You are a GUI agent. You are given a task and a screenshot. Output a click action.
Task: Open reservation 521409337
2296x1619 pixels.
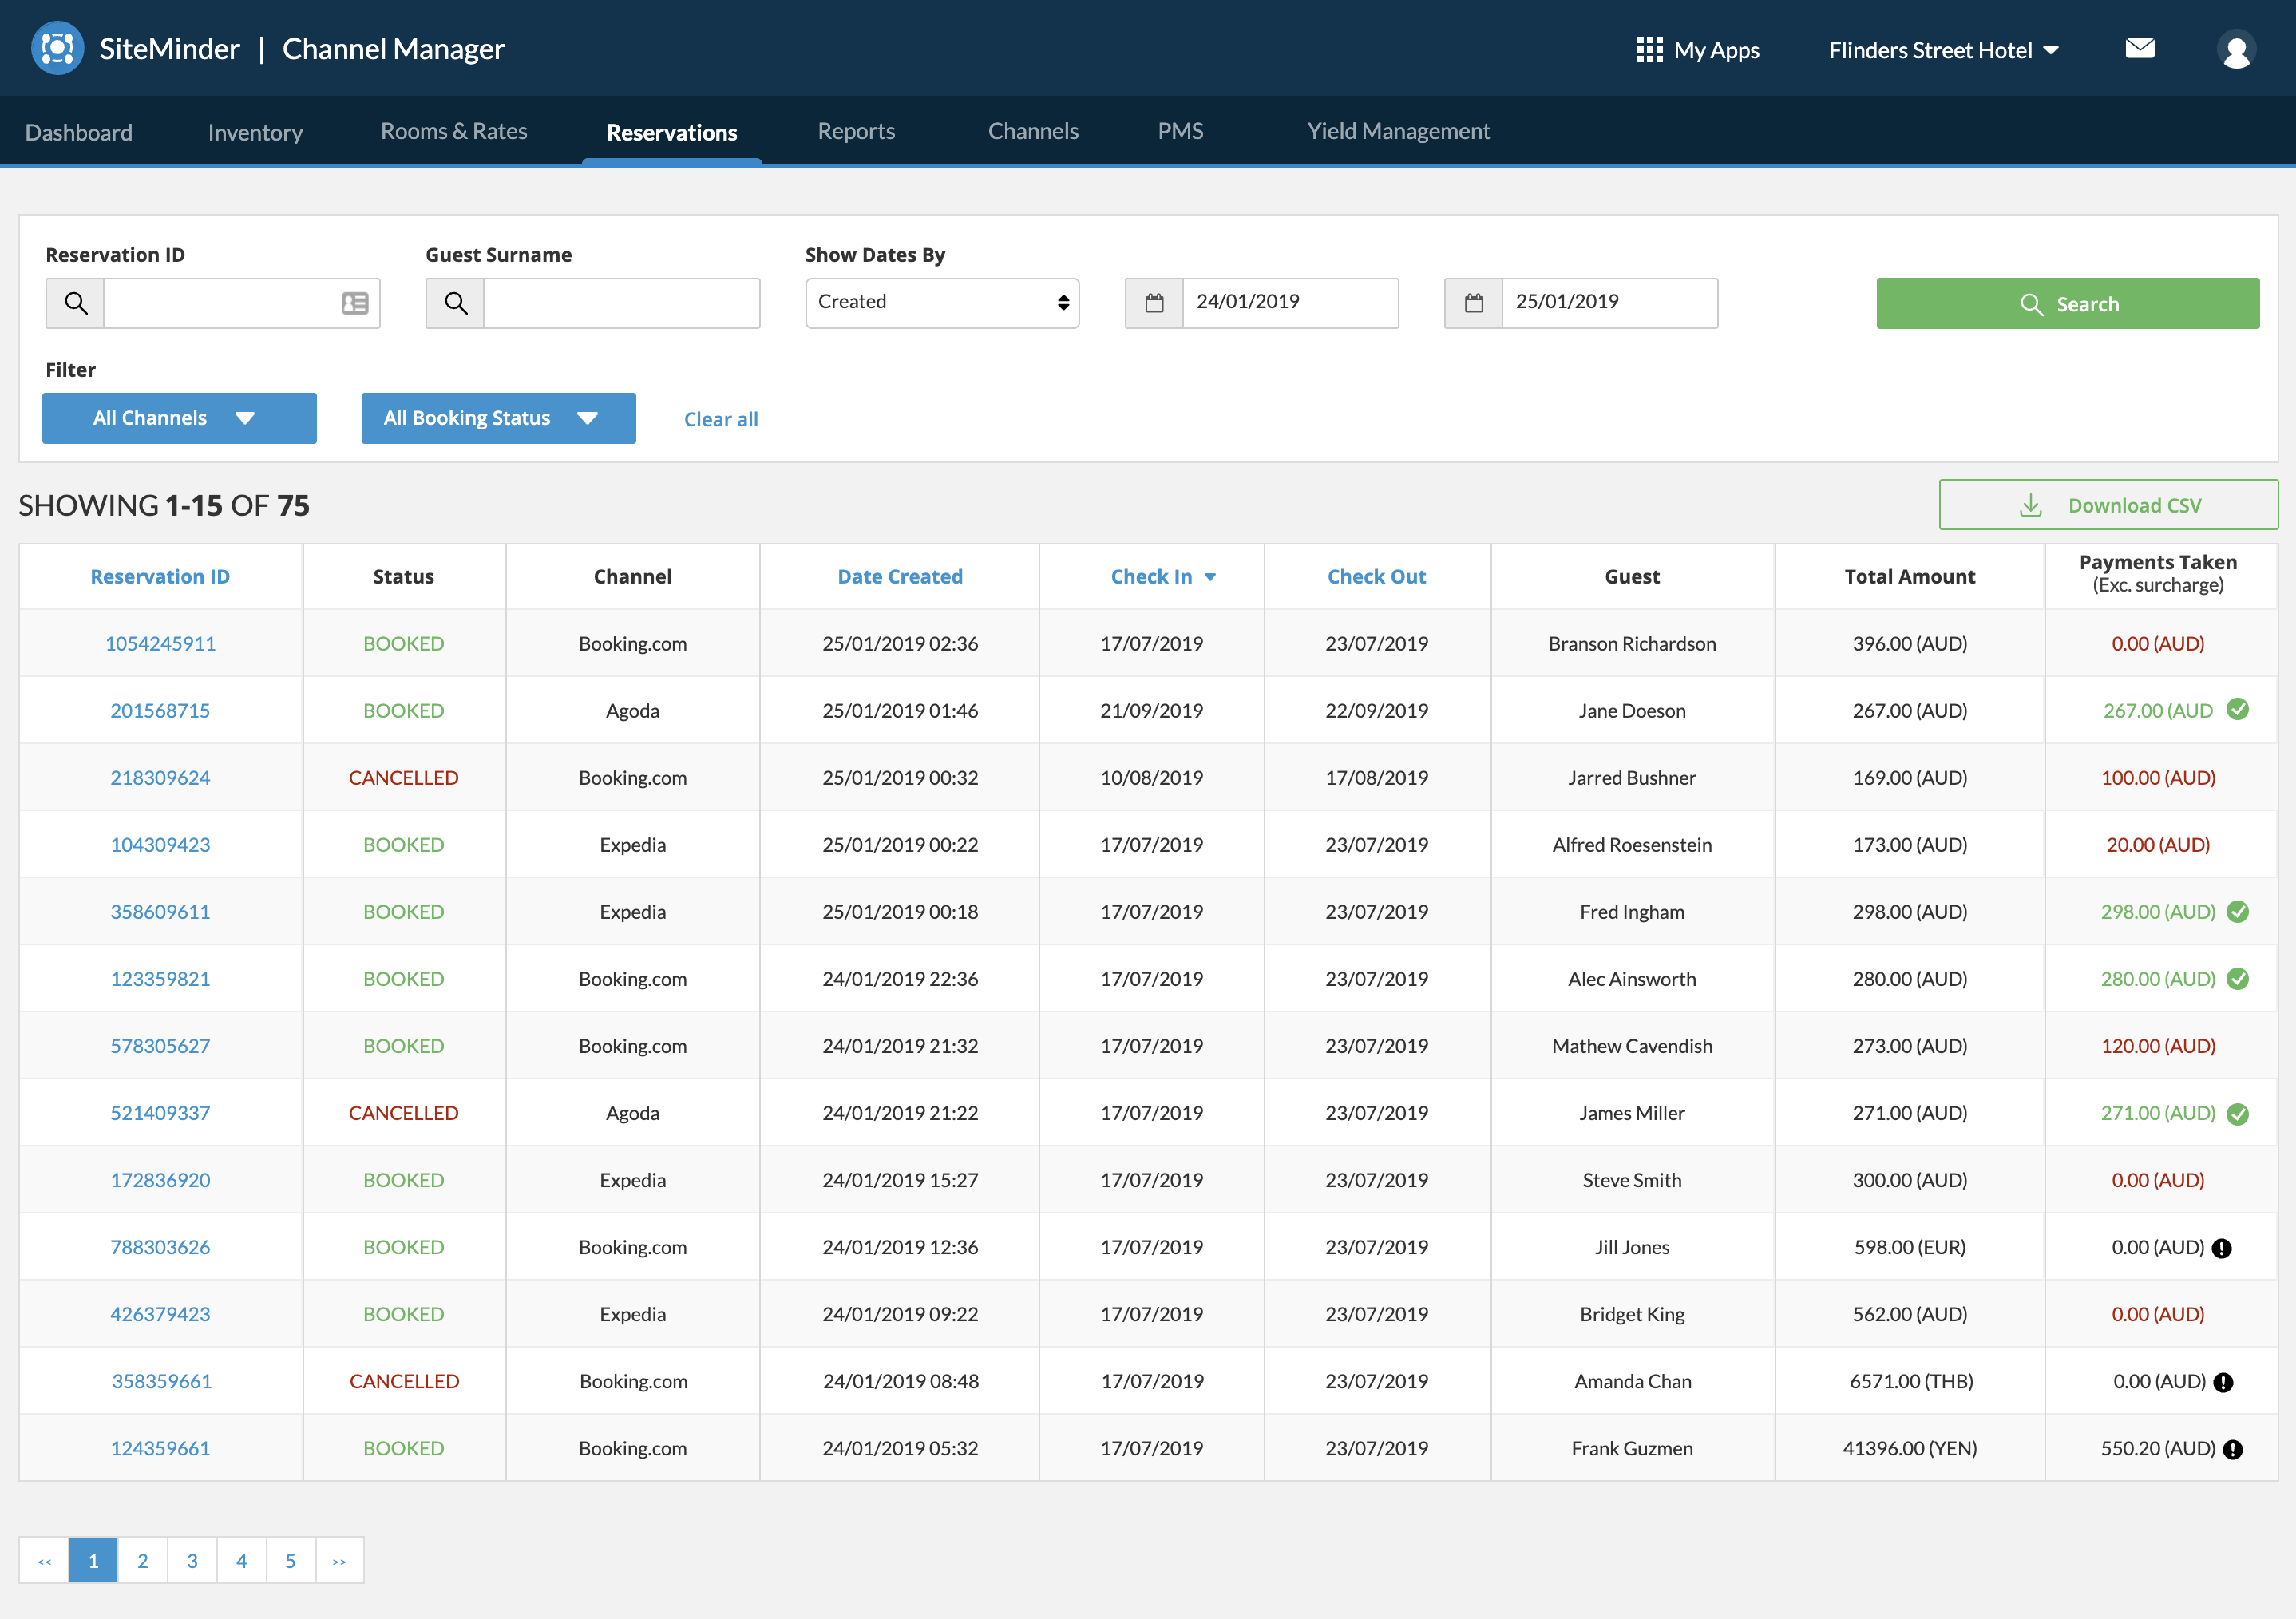(x=160, y=1113)
